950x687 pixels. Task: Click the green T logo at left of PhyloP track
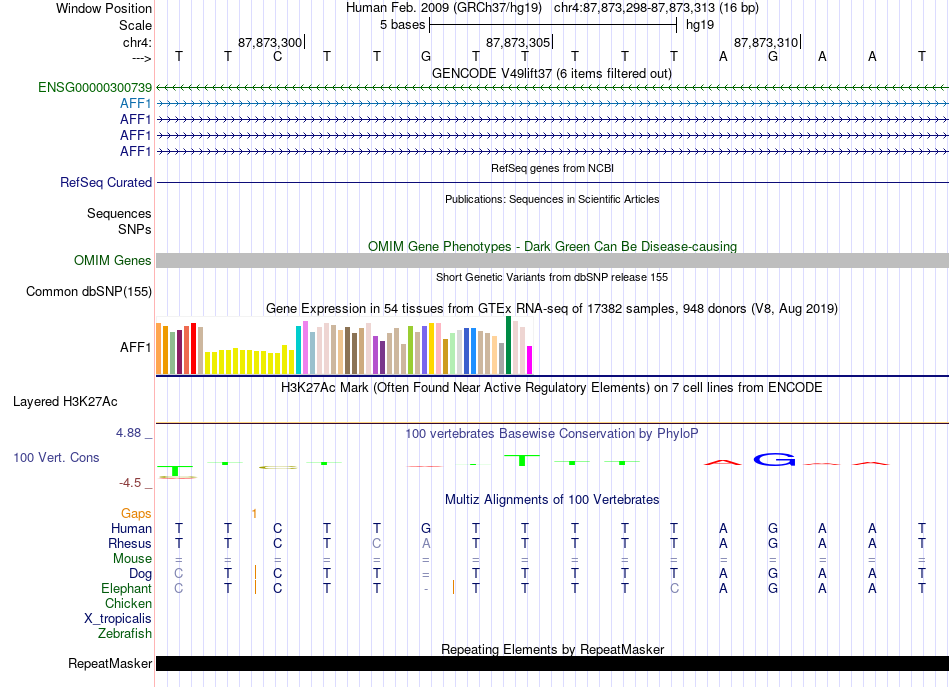point(175,471)
